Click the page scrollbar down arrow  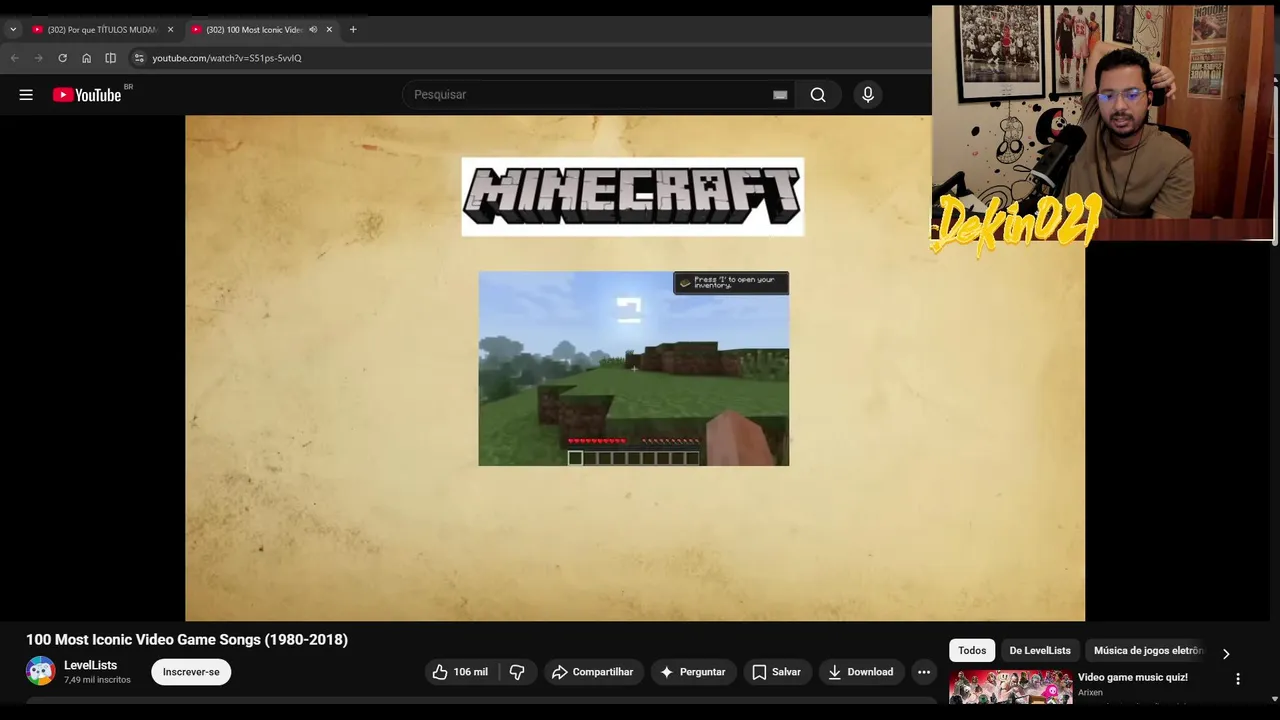[x=1274, y=699]
